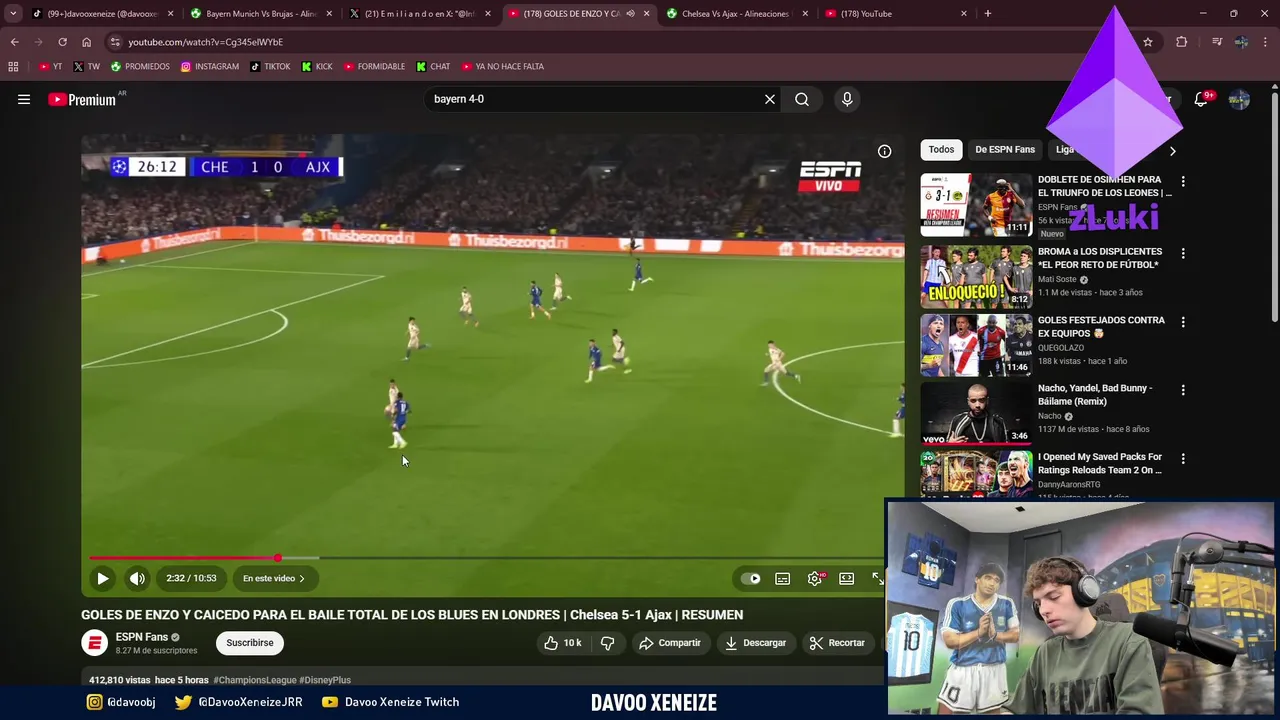This screenshot has width=1280, height=720.
Task: Go to browser home page icon
Action: click(86, 42)
